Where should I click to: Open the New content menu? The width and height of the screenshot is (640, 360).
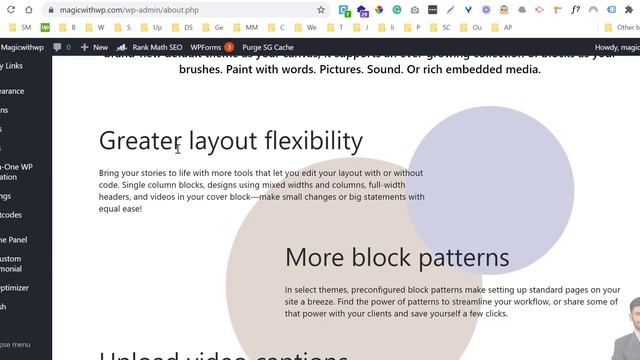coord(94,47)
